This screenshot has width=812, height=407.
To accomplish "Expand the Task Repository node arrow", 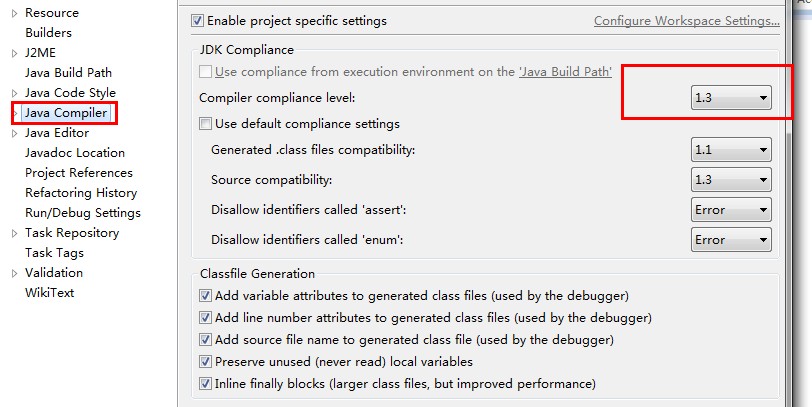I will pyautogui.click(x=14, y=234).
